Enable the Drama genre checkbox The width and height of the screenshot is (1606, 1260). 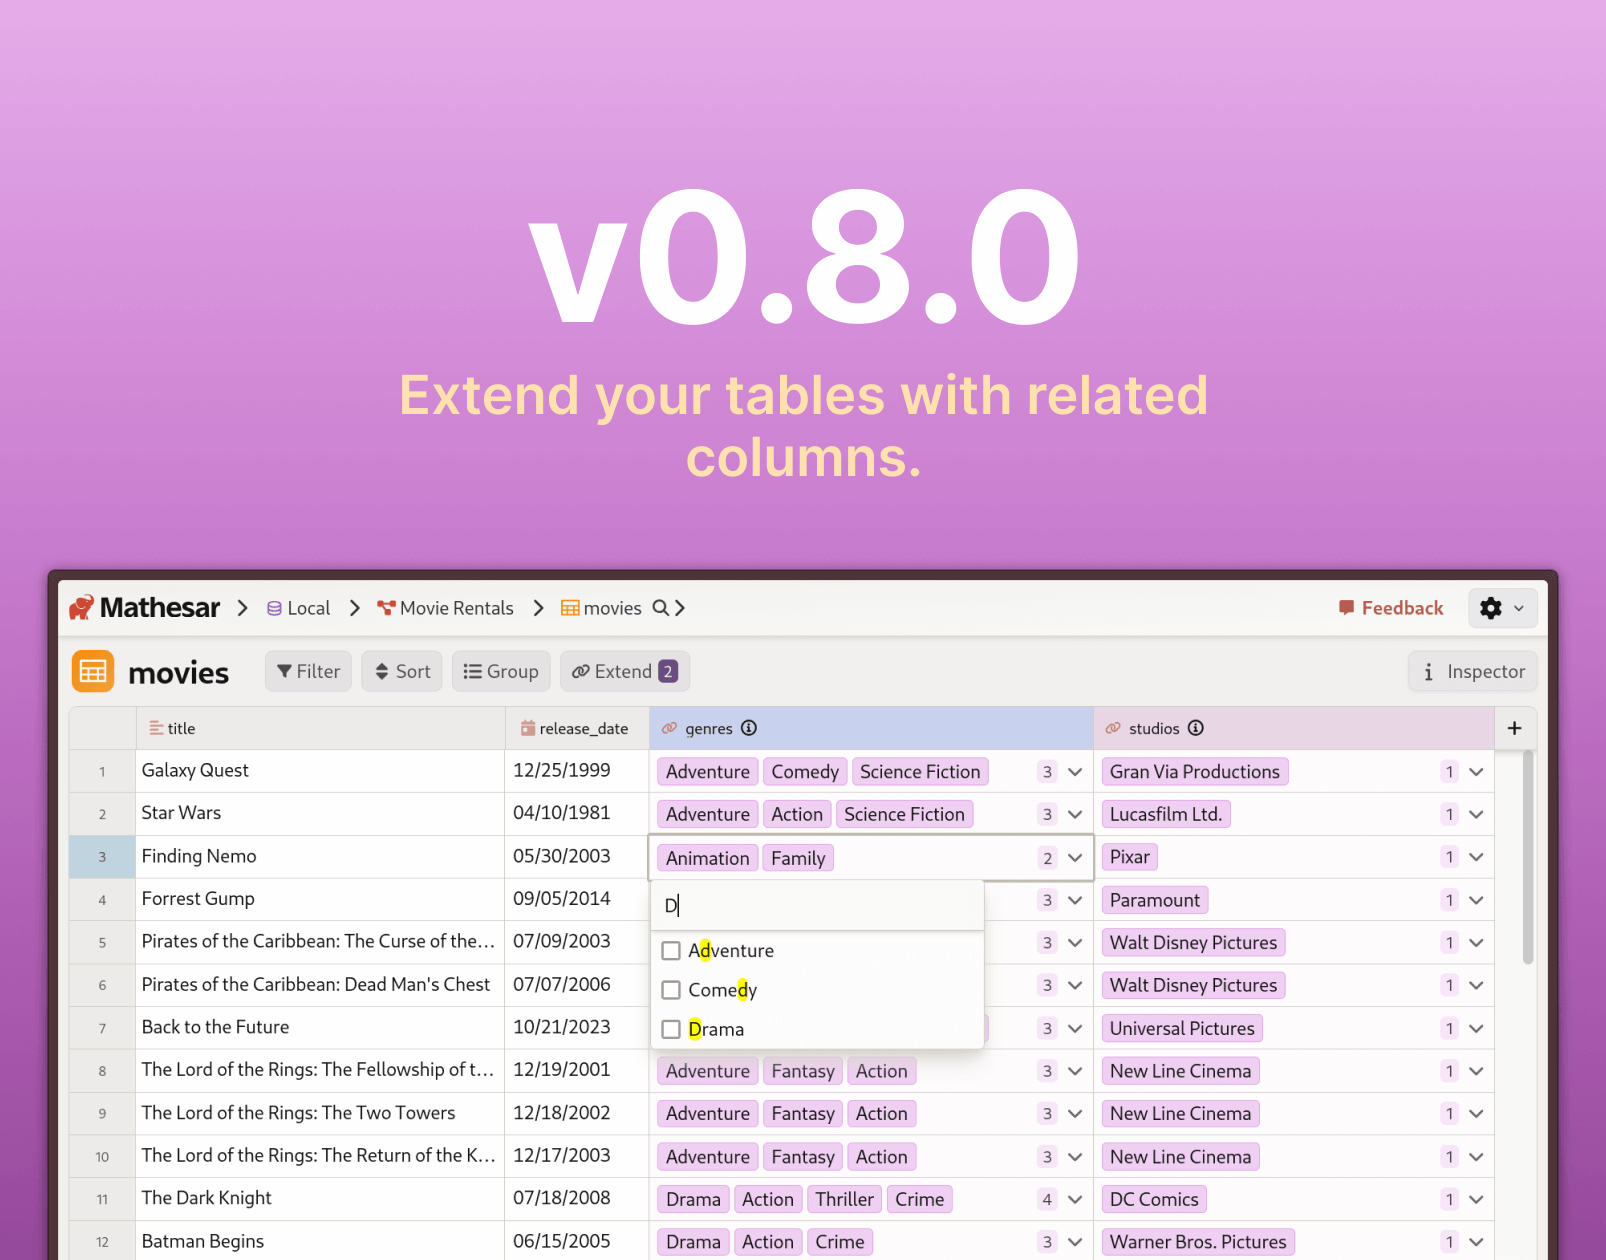tap(671, 1029)
